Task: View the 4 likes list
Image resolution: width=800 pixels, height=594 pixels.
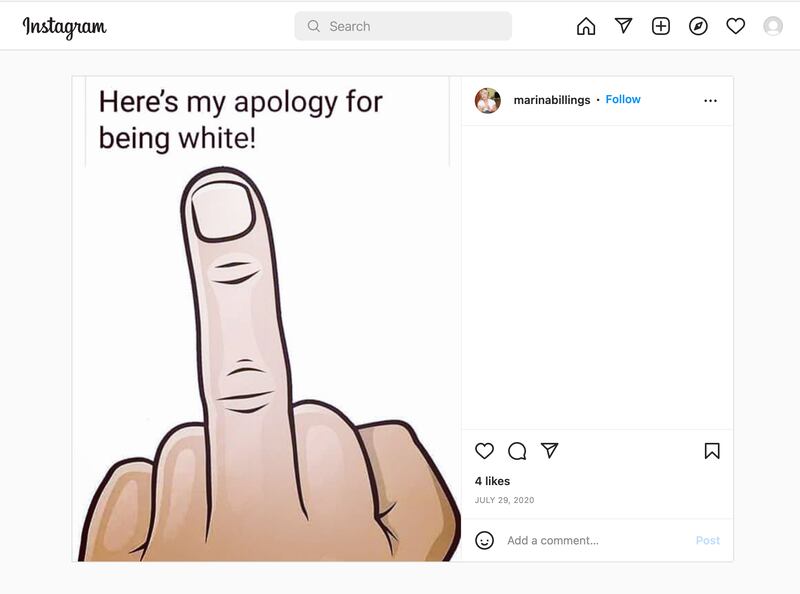Action: click(492, 481)
